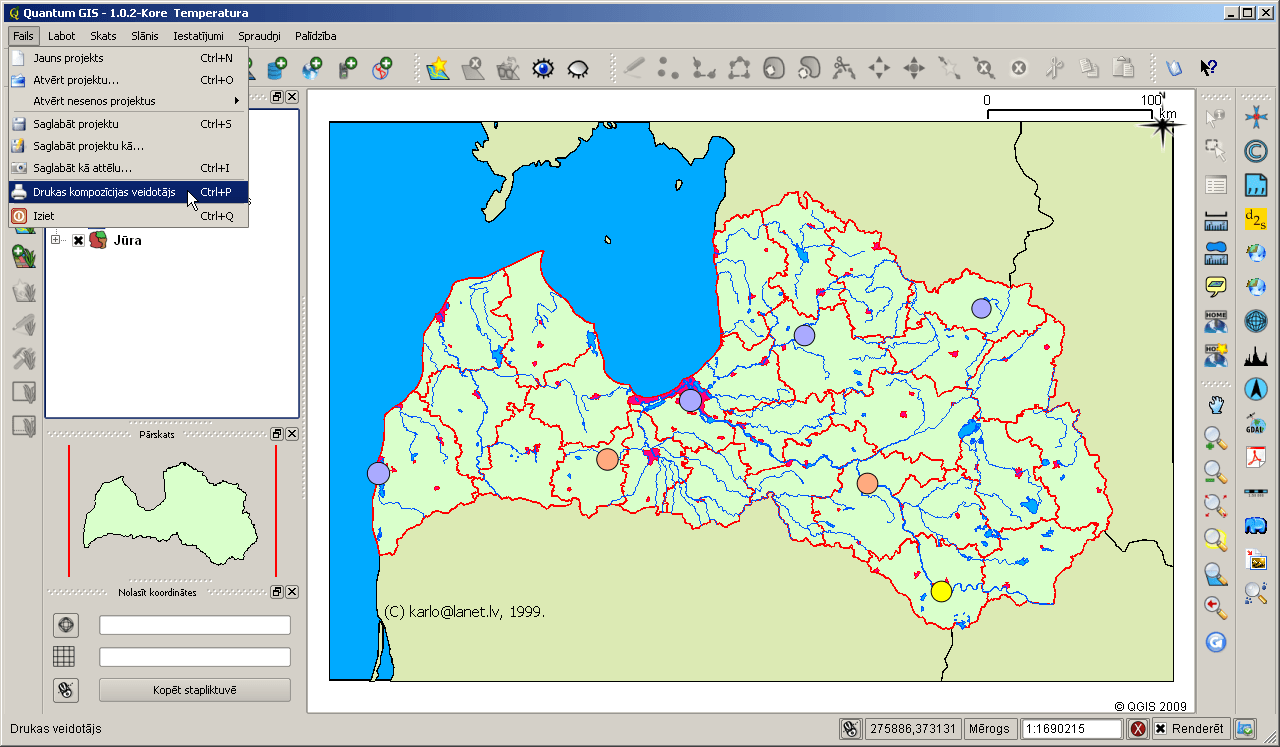
Task: Click the coordinate capture crosshair button
Action: pyautogui.click(x=66, y=626)
